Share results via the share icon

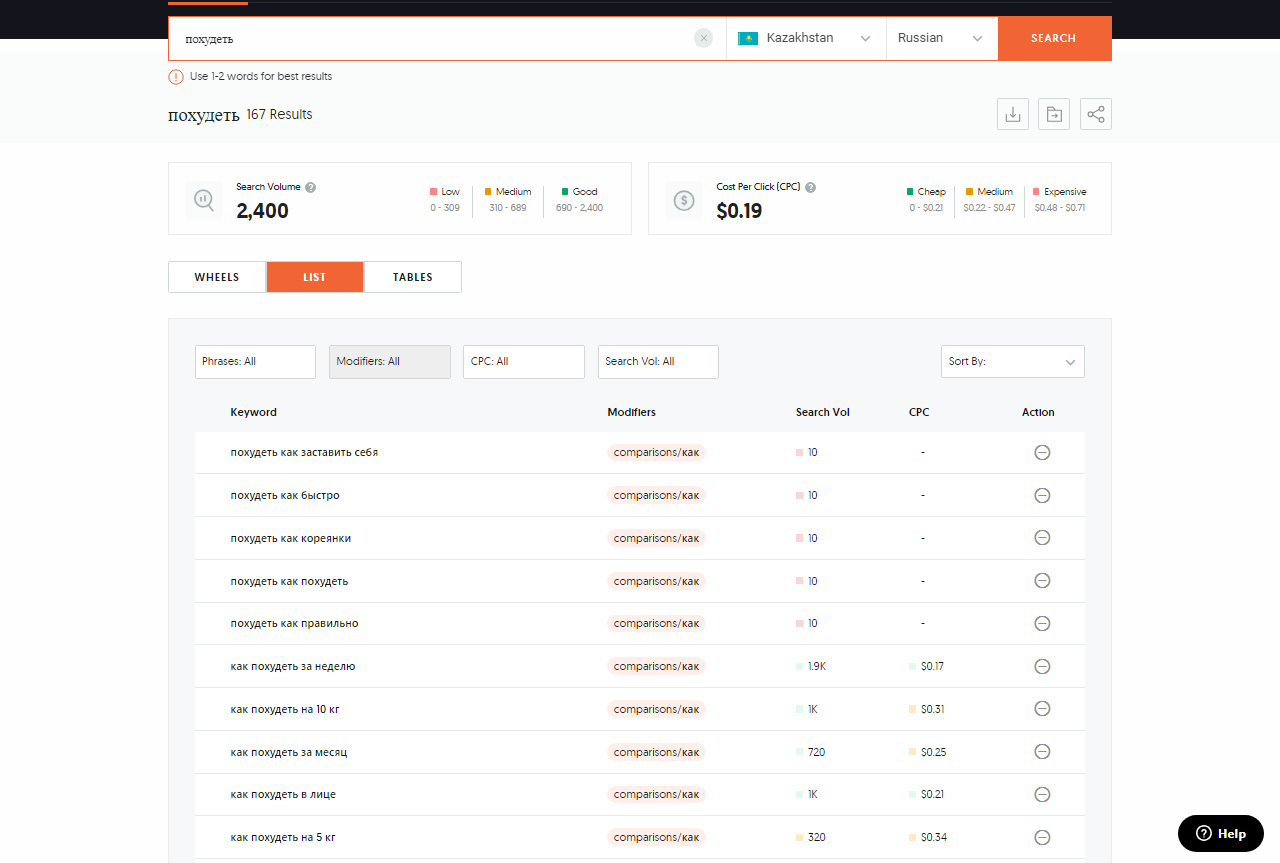[1096, 114]
